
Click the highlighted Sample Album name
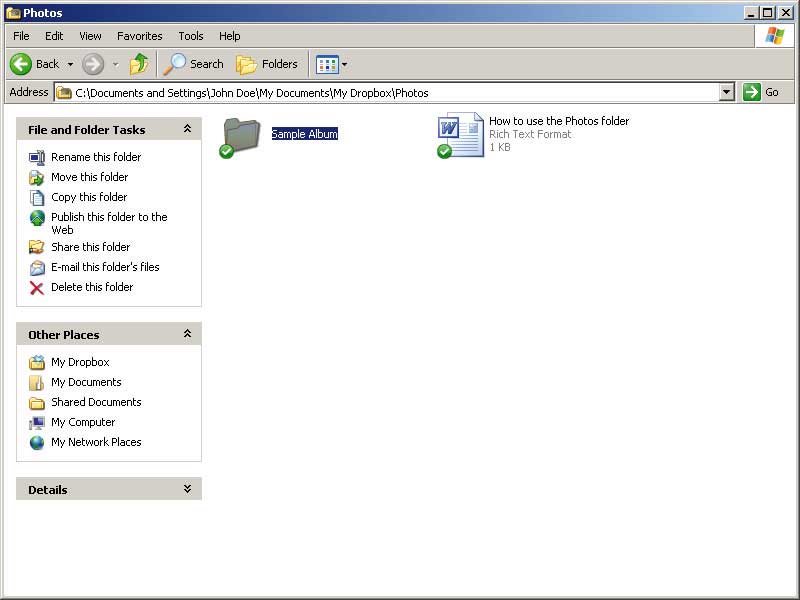click(305, 134)
